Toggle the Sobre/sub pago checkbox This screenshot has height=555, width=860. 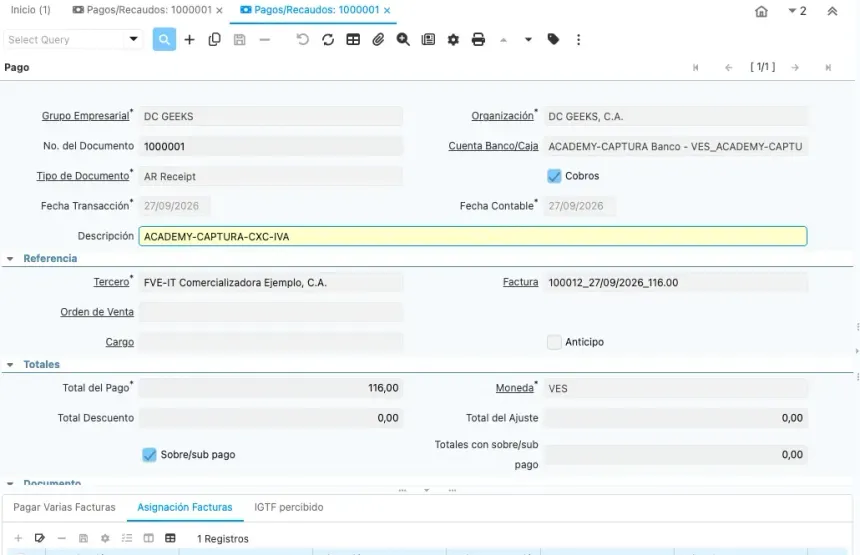click(x=149, y=455)
